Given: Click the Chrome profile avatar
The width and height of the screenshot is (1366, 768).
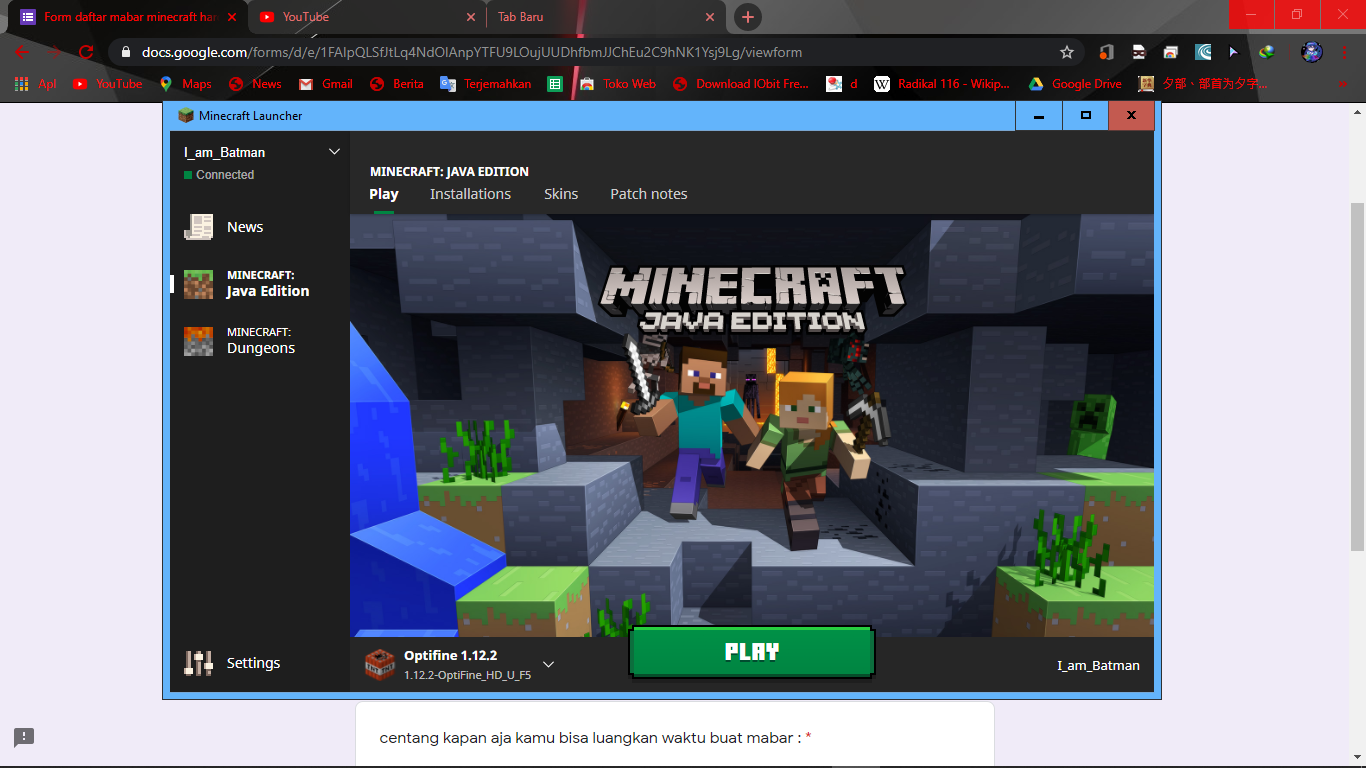Looking at the screenshot, I should (x=1312, y=52).
